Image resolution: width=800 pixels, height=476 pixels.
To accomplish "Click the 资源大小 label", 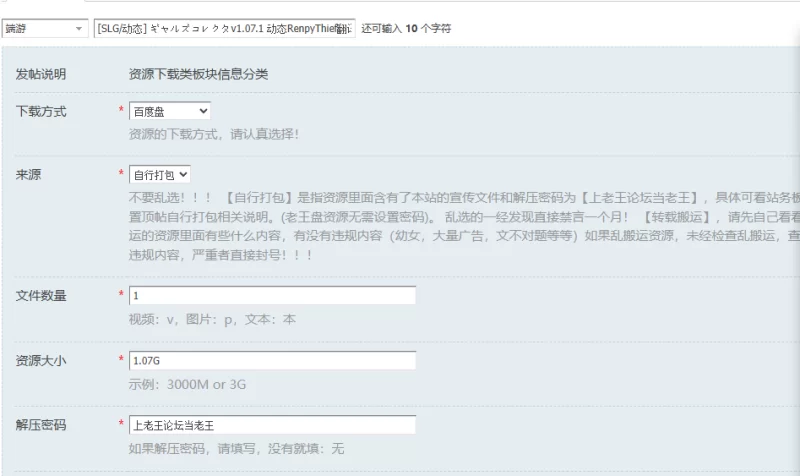I will (41, 361).
